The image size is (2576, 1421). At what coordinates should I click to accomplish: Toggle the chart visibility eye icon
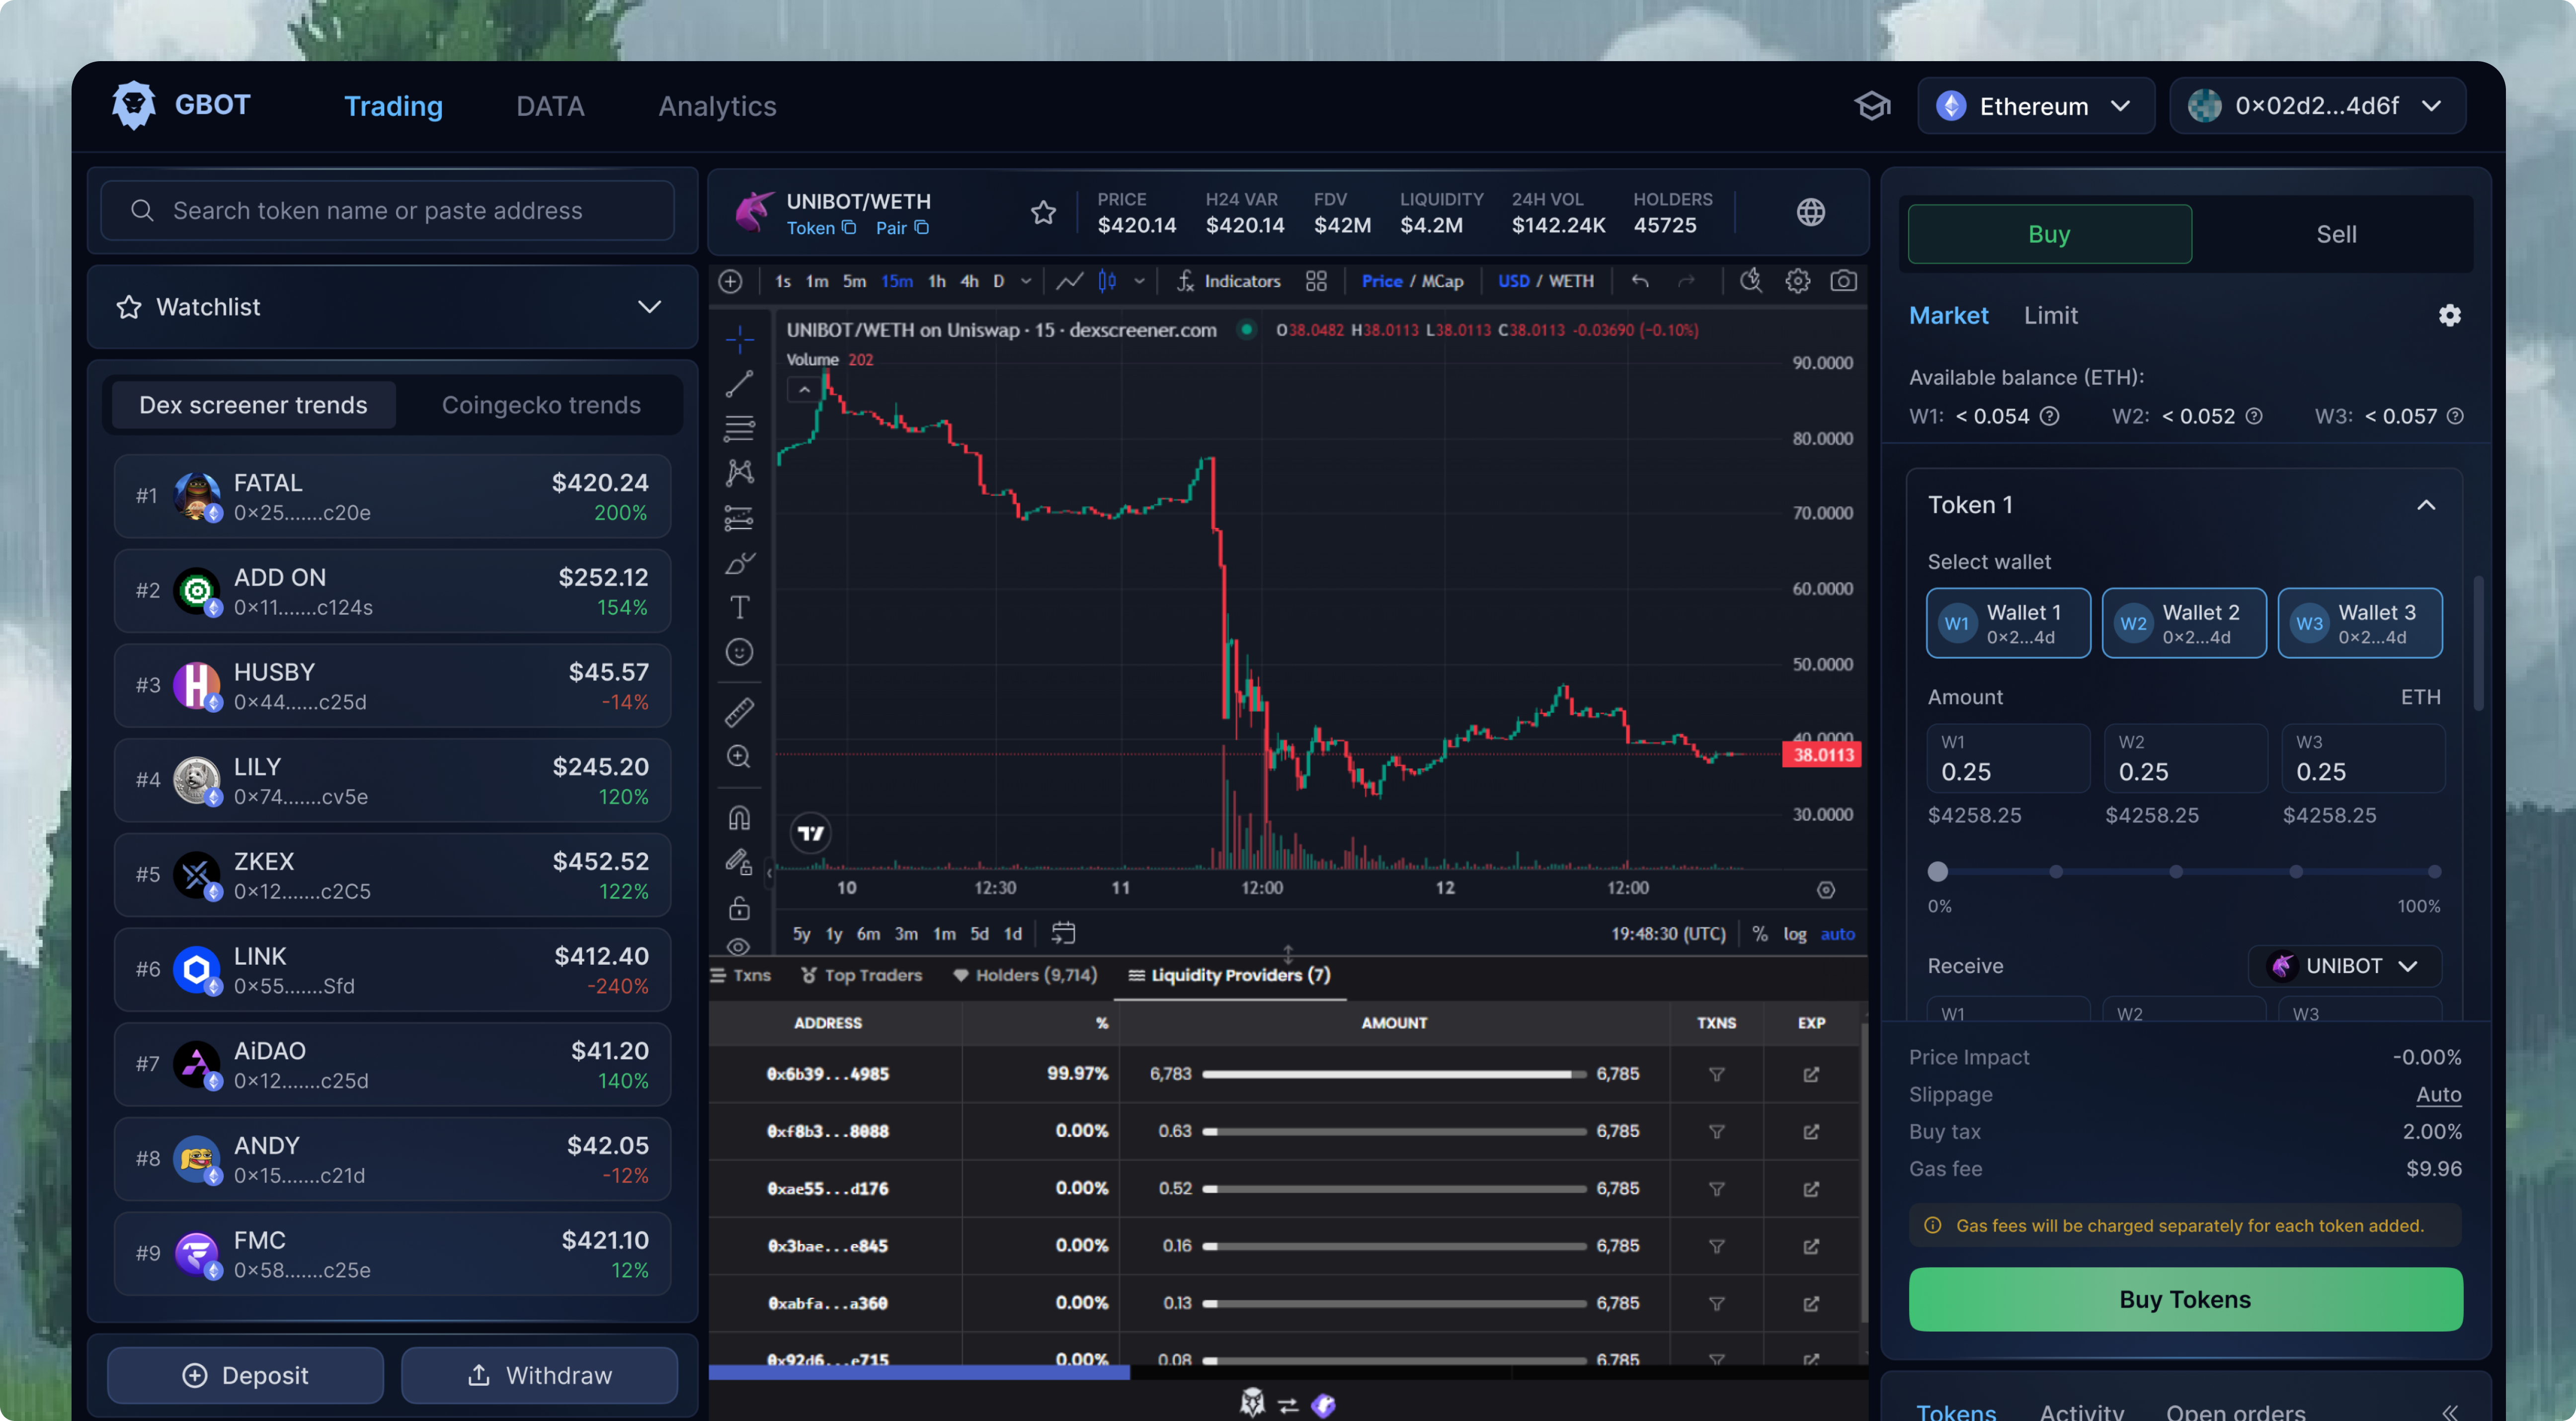coord(739,946)
